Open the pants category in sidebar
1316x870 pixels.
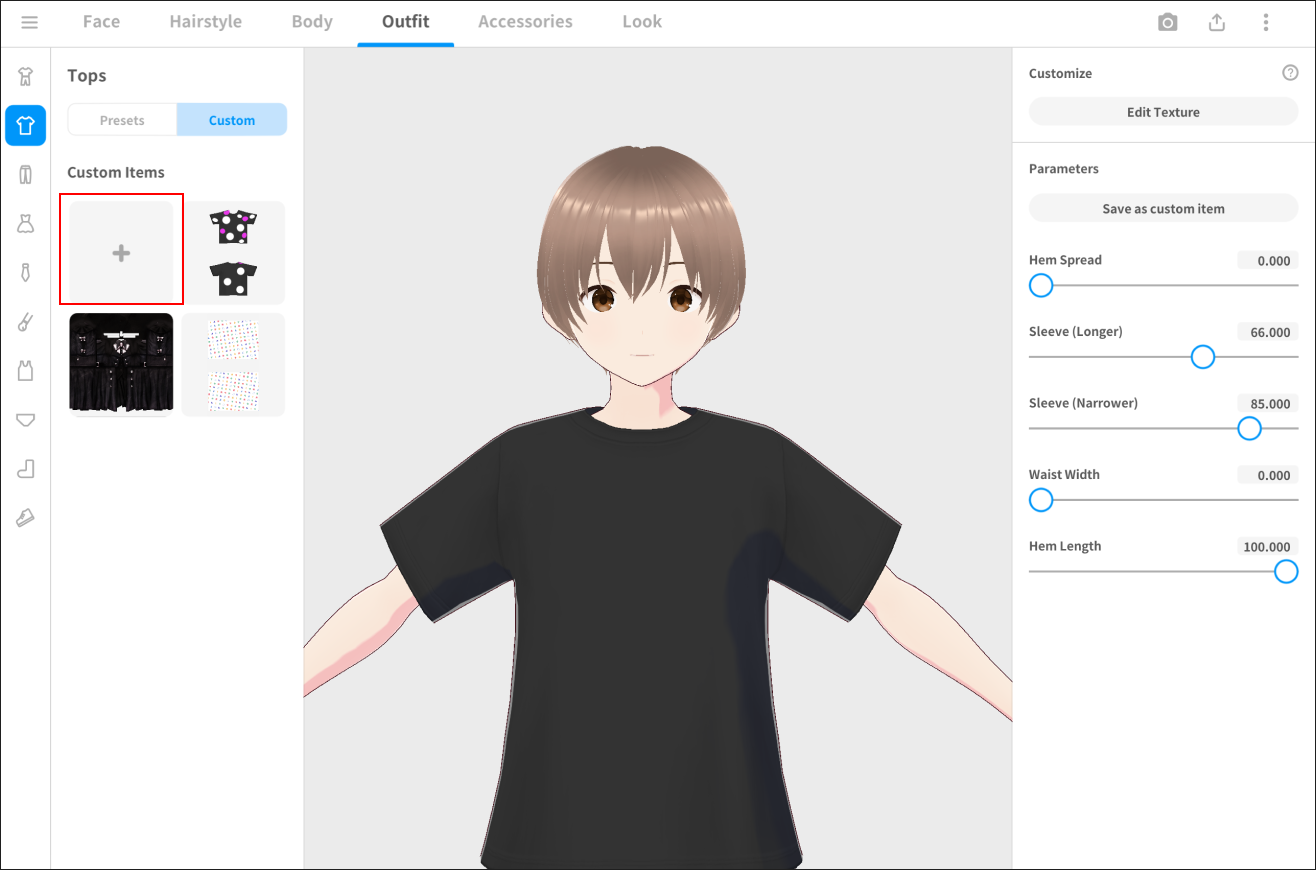(x=26, y=175)
